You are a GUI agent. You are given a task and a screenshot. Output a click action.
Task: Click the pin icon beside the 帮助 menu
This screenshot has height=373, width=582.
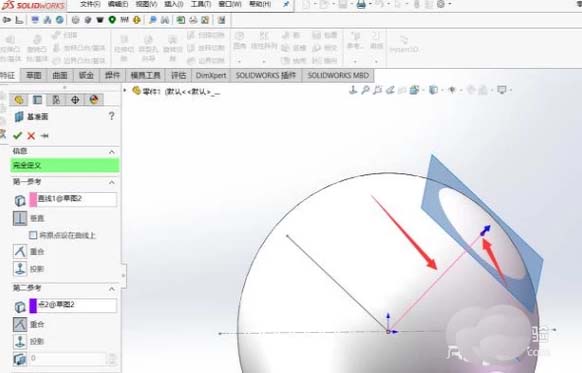pos(286,4)
